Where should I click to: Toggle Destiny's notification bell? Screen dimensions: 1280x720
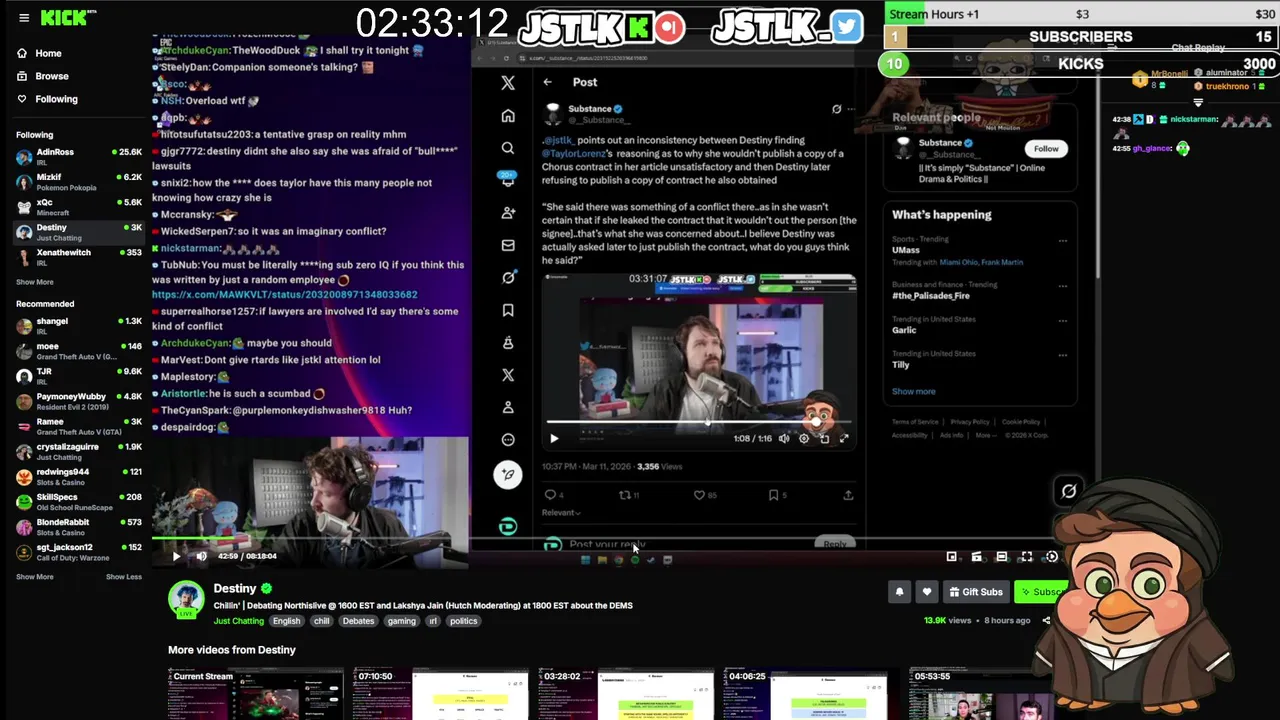click(899, 592)
